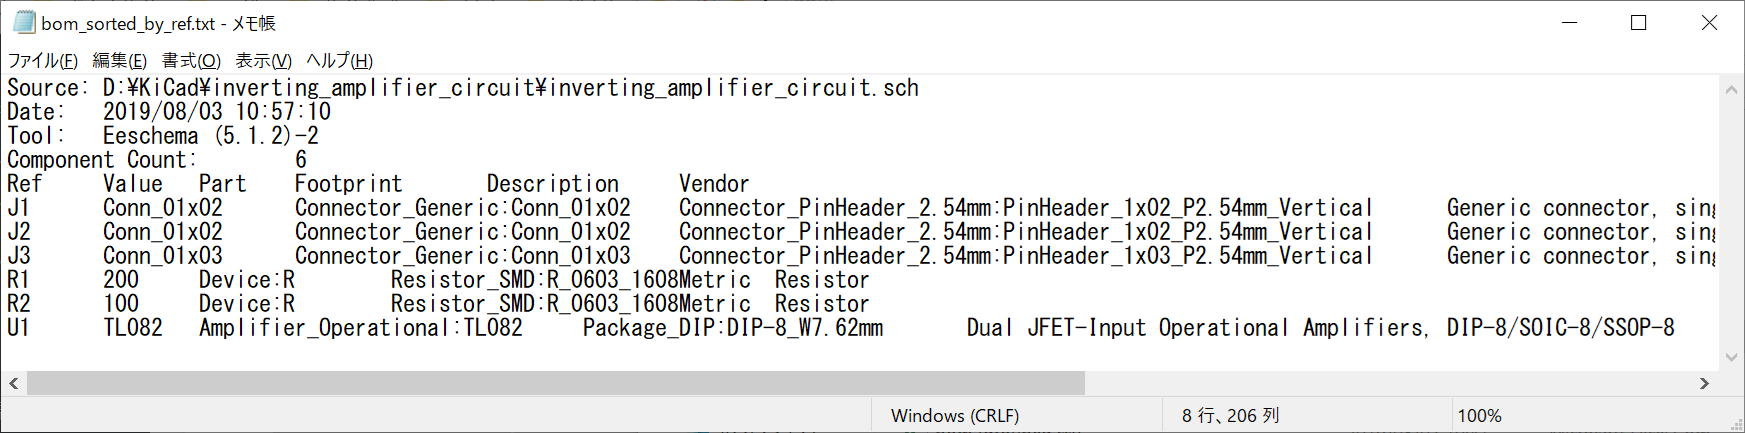Click the vertical scrollbar down arrow
The height and width of the screenshot is (433, 1745).
[1732, 357]
